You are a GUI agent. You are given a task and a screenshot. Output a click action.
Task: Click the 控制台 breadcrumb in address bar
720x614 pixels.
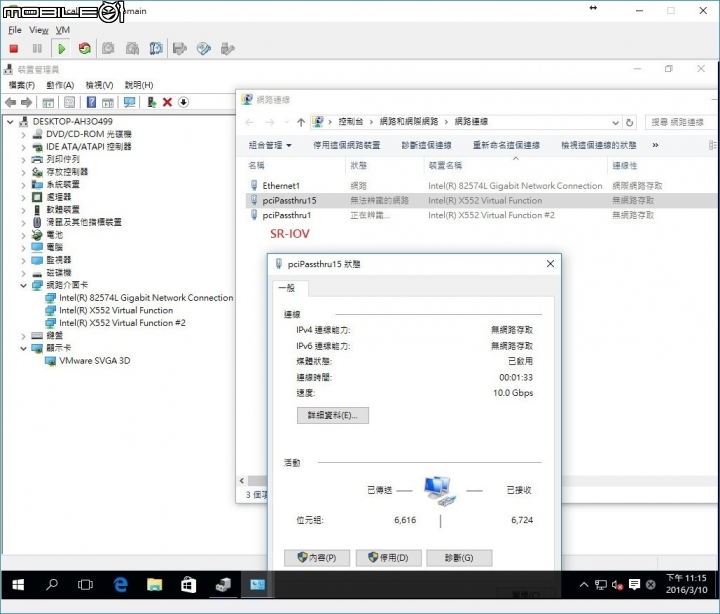point(351,122)
